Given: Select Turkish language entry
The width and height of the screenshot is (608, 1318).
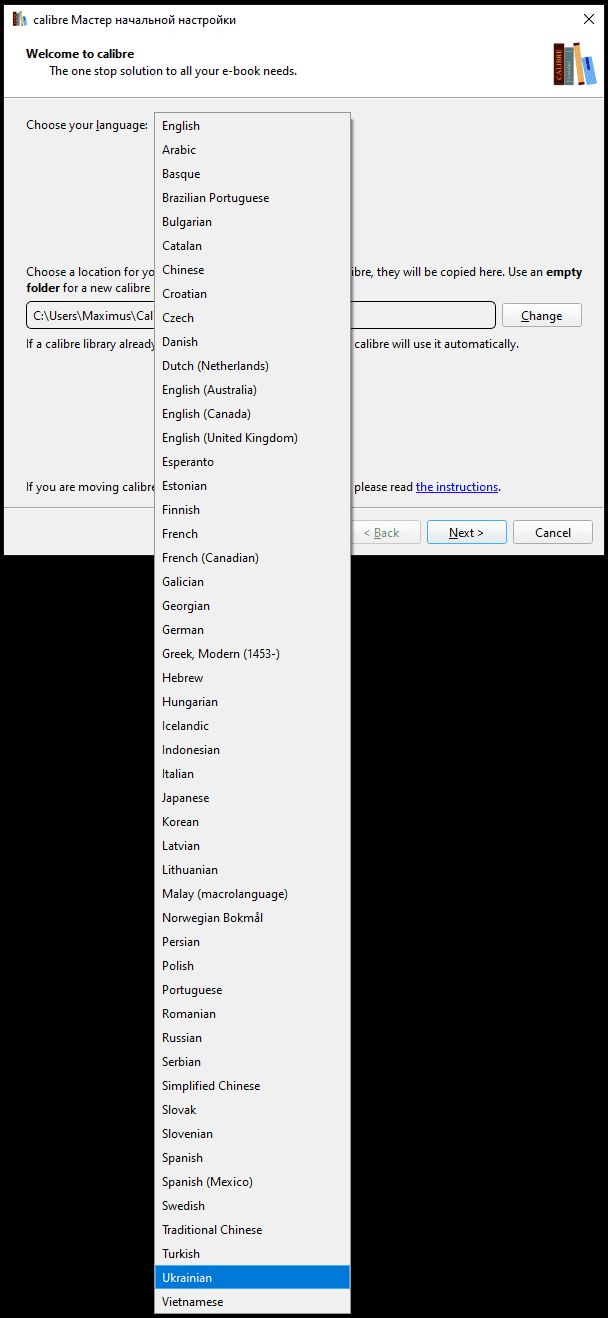Looking at the screenshot, I should pos(252,1254).
